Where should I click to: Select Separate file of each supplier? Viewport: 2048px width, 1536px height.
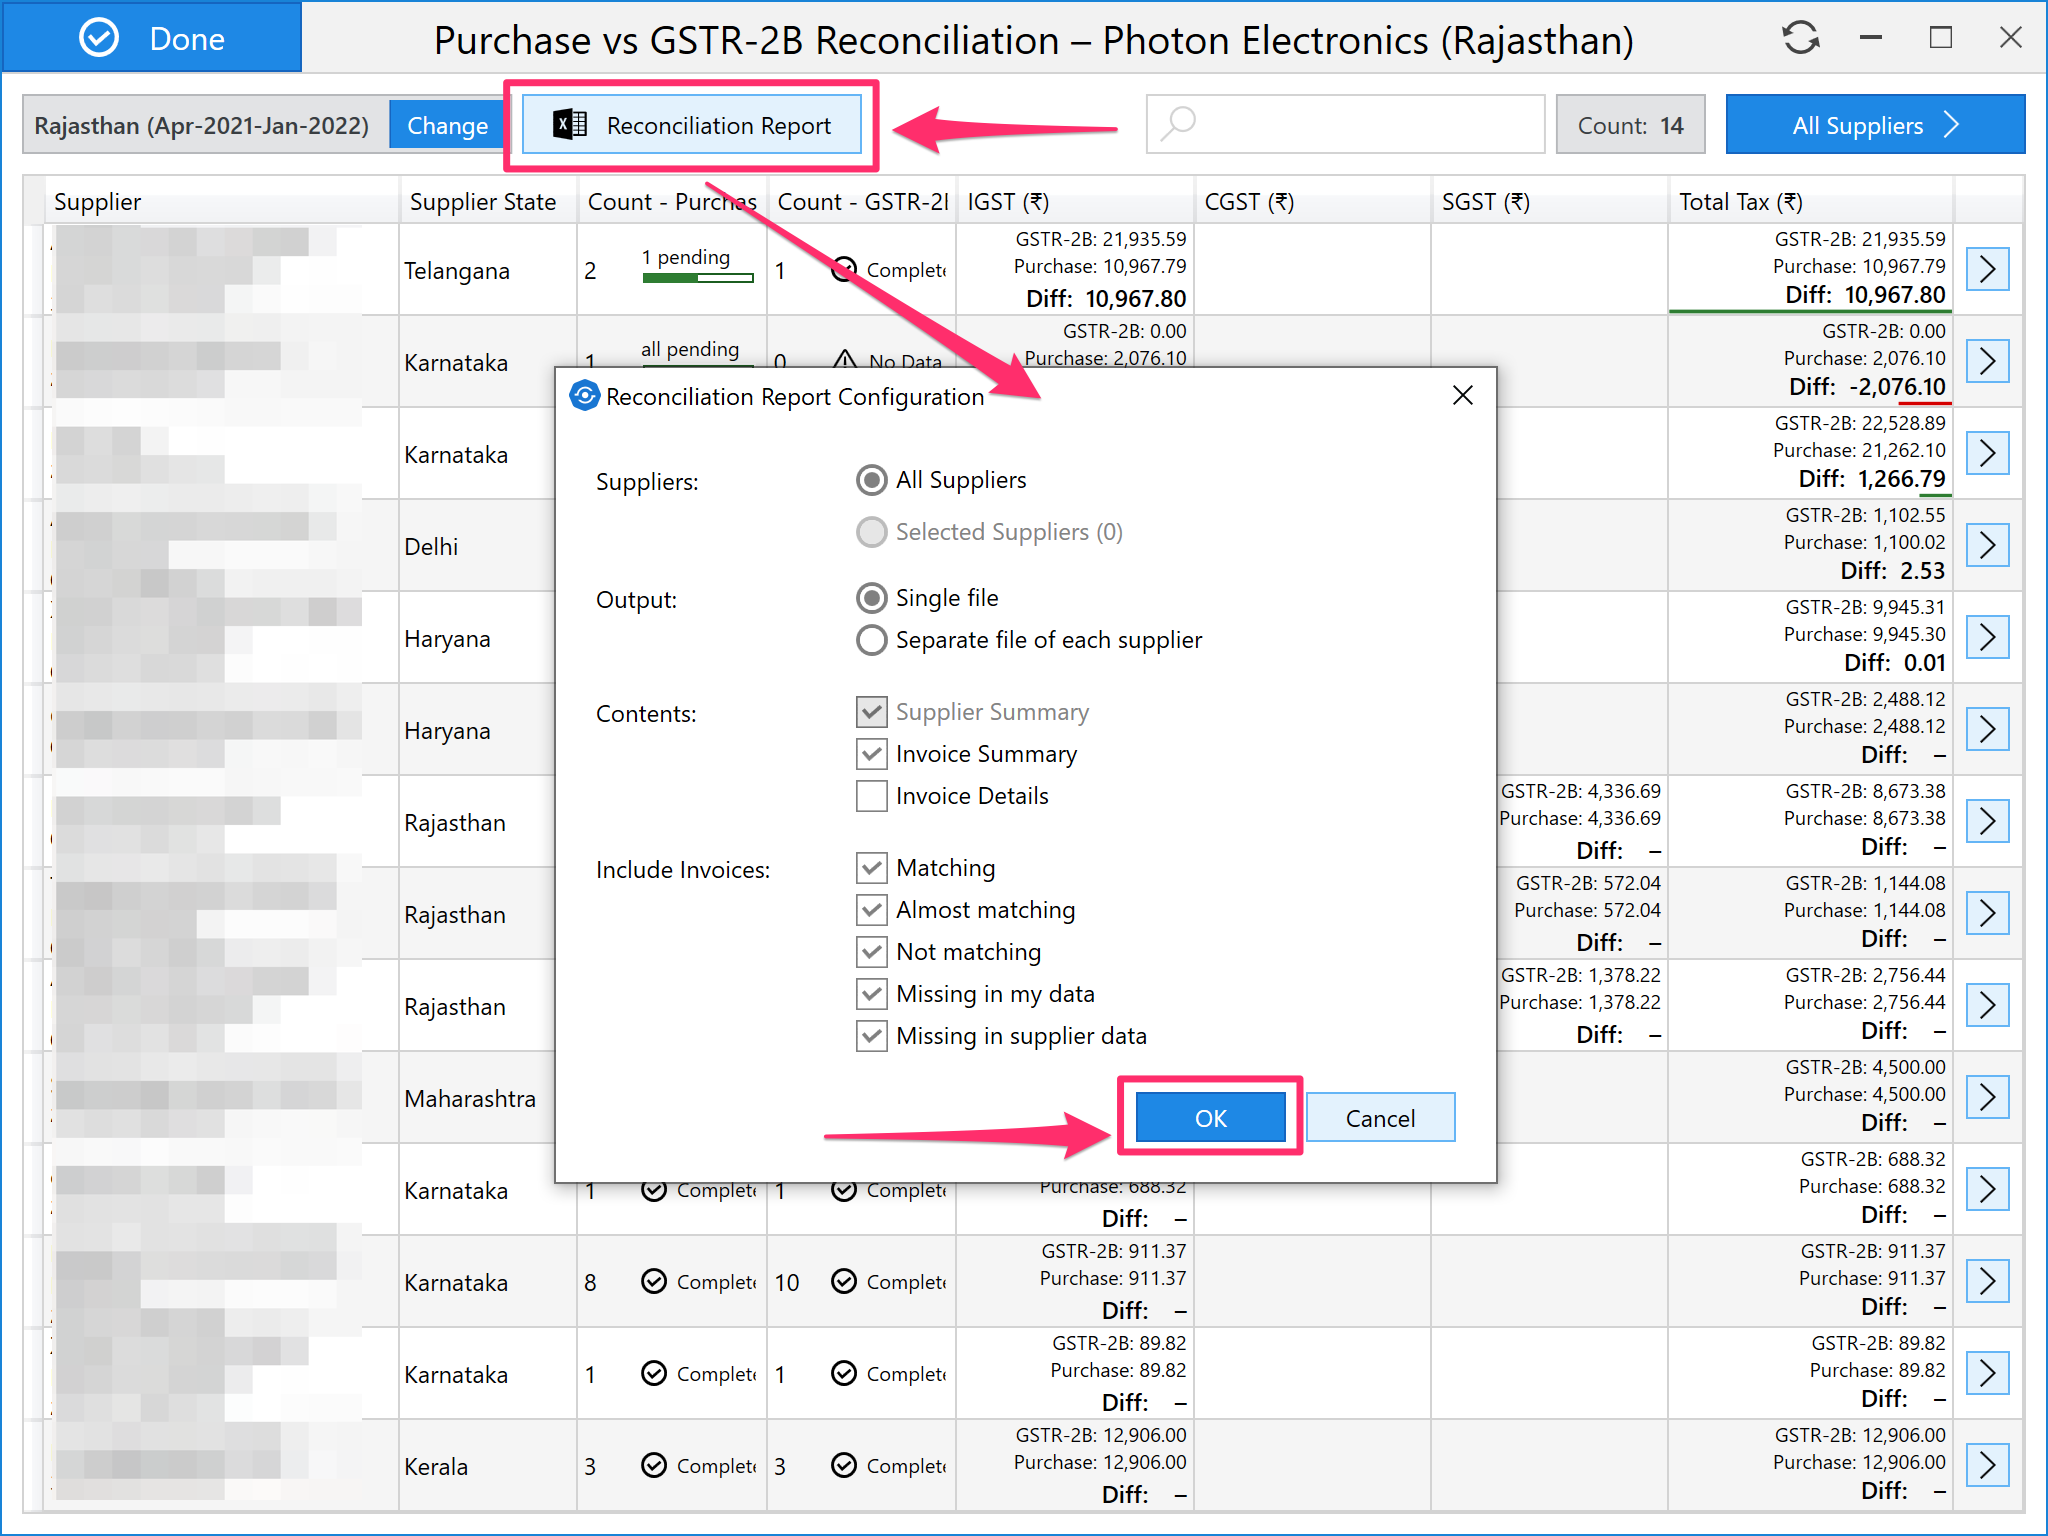871,640
